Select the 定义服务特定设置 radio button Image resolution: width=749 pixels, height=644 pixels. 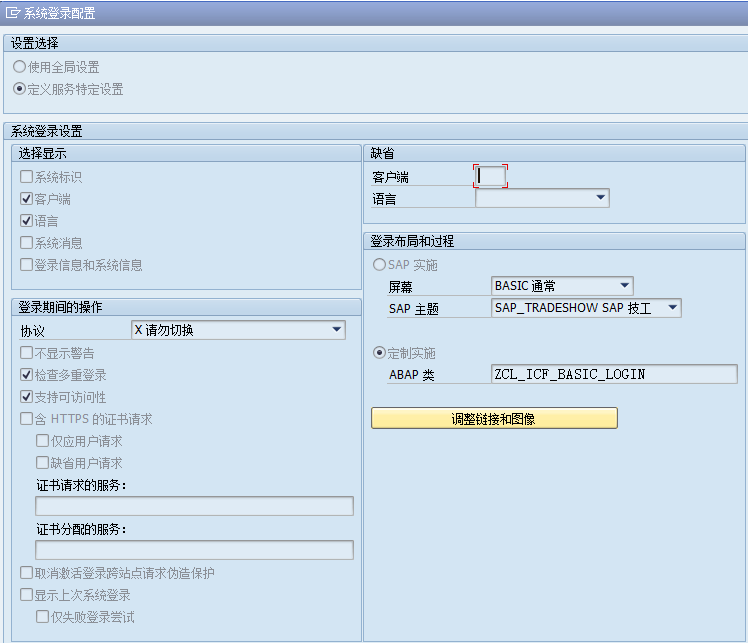19,89
